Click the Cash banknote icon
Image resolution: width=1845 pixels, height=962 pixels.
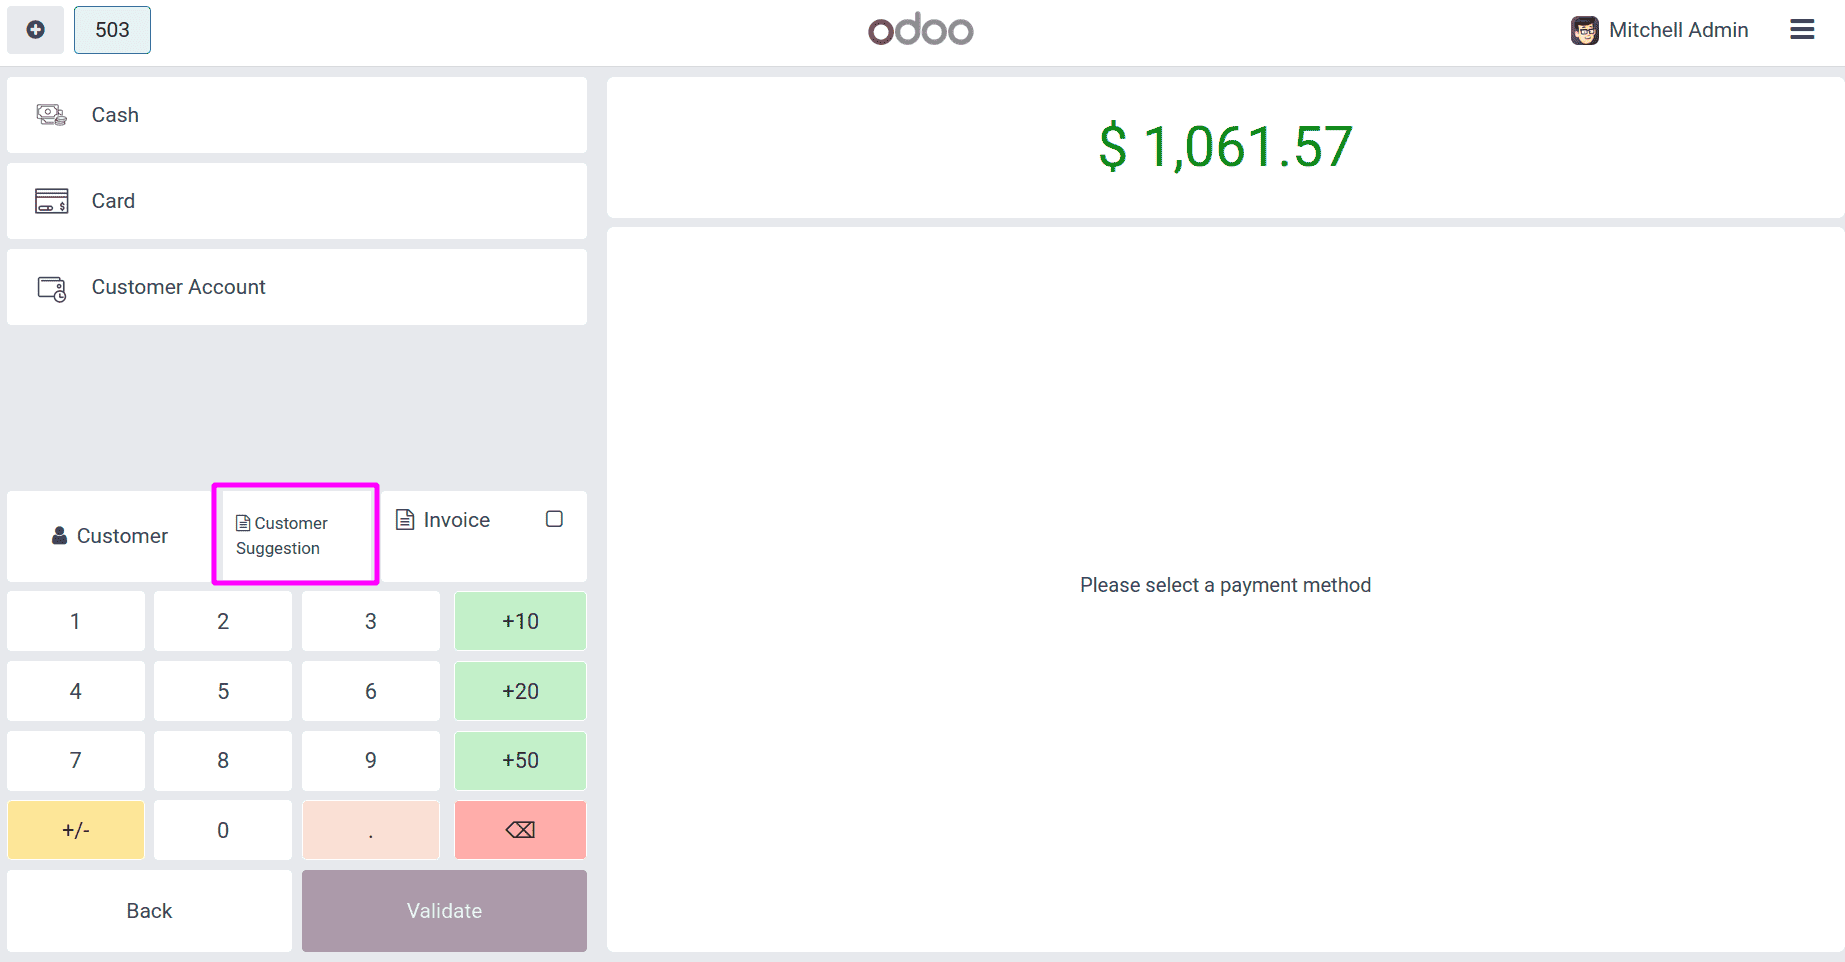pyautogui.click(x=52, y=115)
